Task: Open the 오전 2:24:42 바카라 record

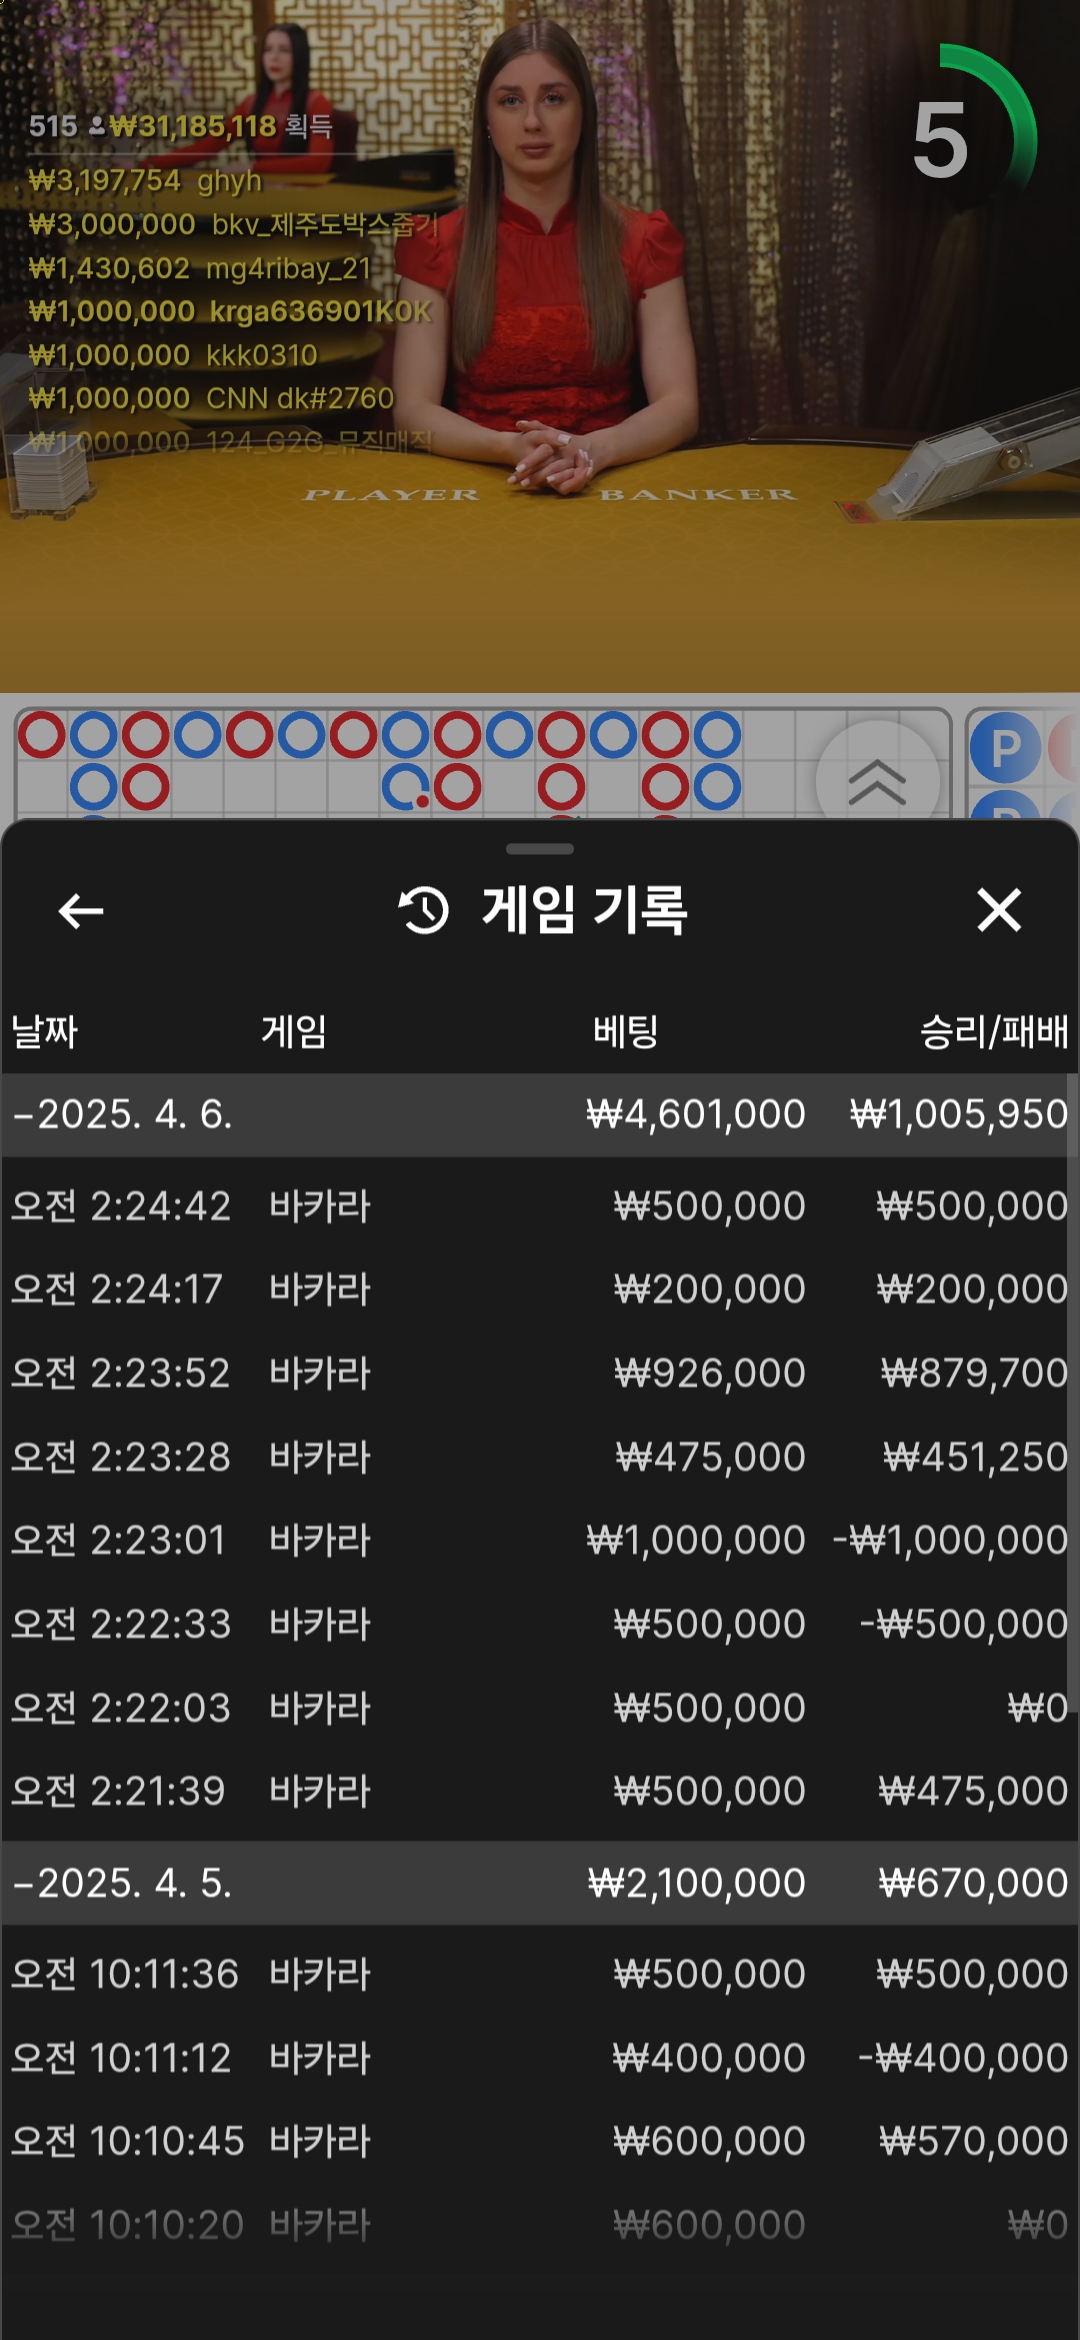Action: click(540, 1206)
